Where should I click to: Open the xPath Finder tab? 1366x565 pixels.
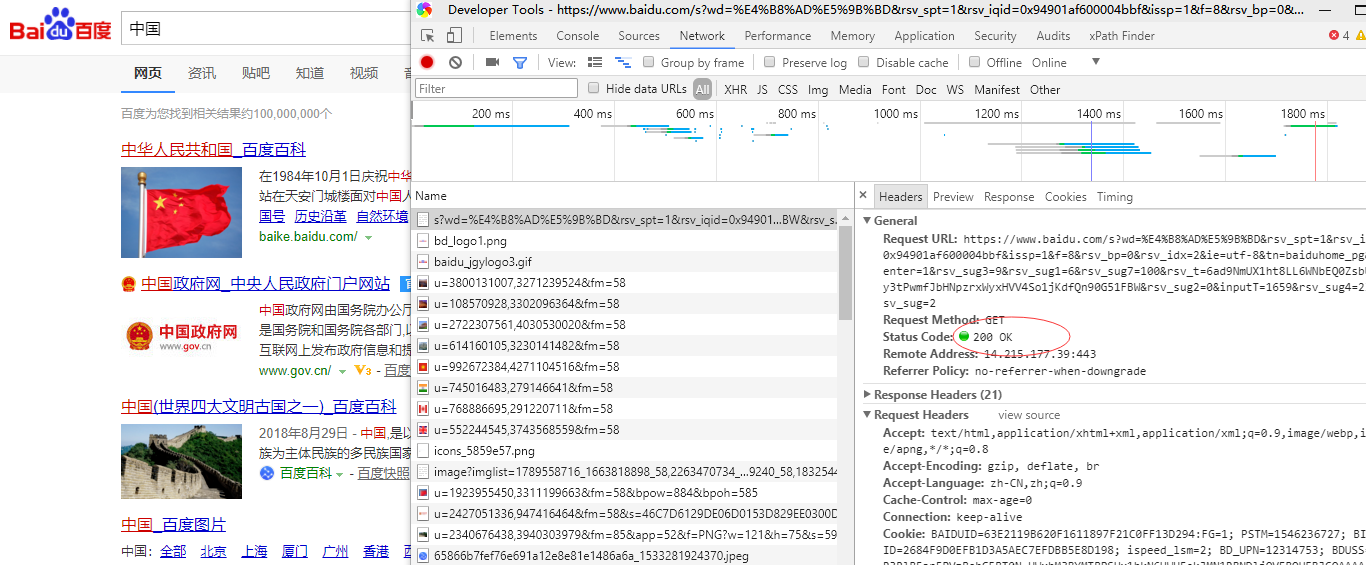tap(1122, 36)
